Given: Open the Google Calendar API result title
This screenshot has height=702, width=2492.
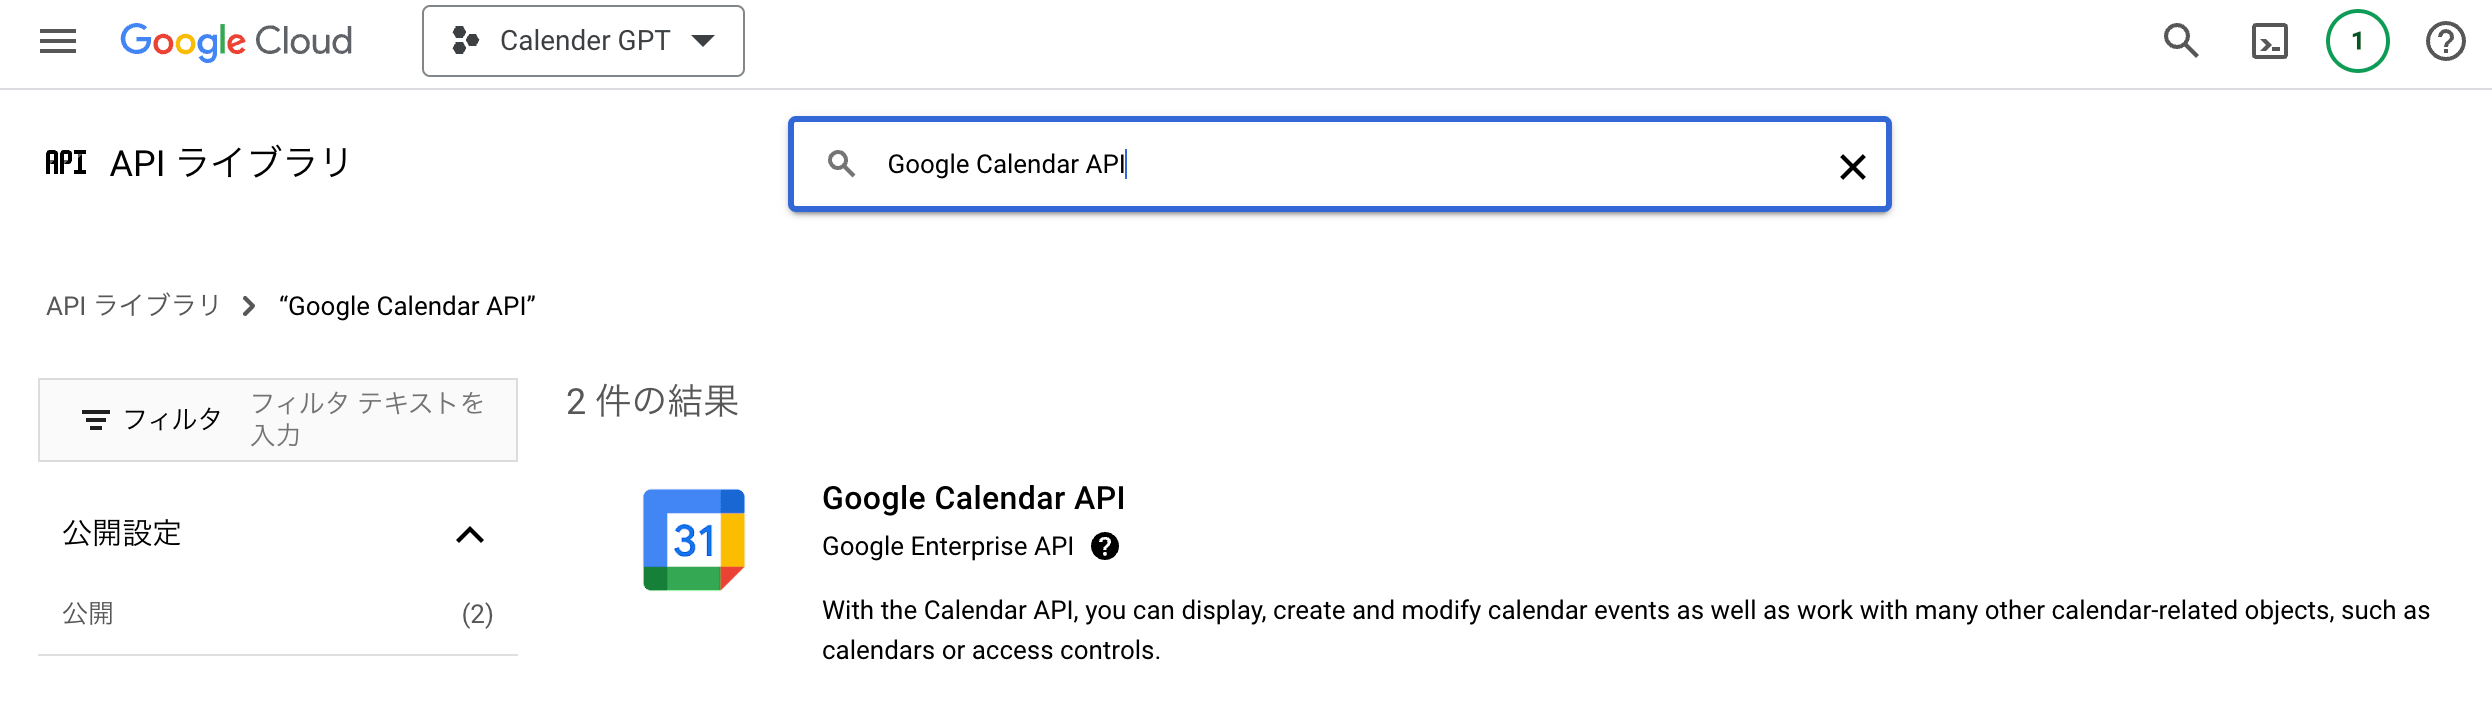Looking at the screenshot, I should (x=973, y=498).
